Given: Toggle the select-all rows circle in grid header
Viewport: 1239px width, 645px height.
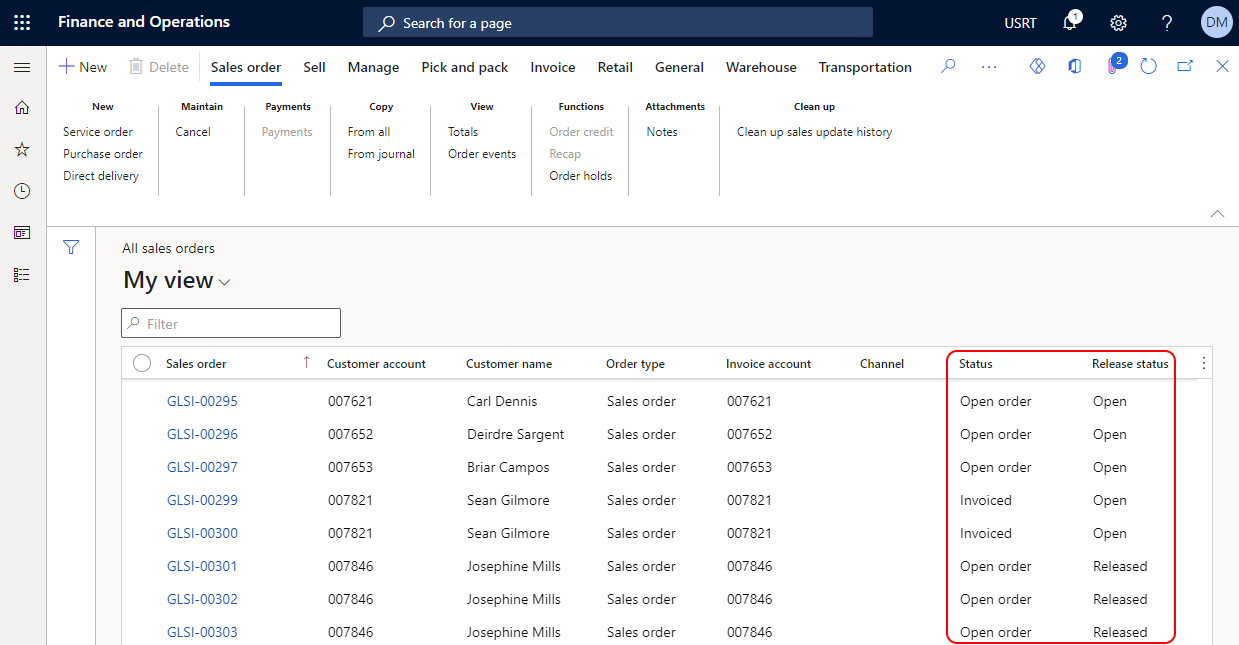Looking at the screenshot, I should click(142, 364).
